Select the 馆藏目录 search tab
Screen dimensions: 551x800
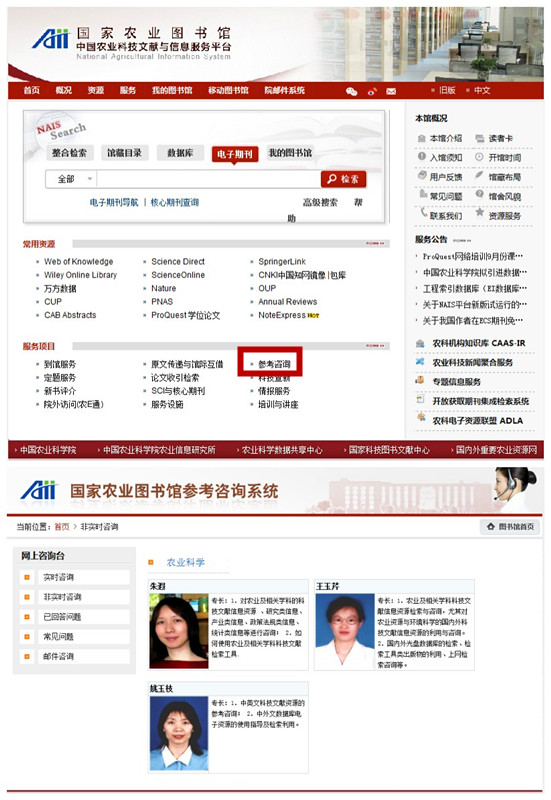124,153
